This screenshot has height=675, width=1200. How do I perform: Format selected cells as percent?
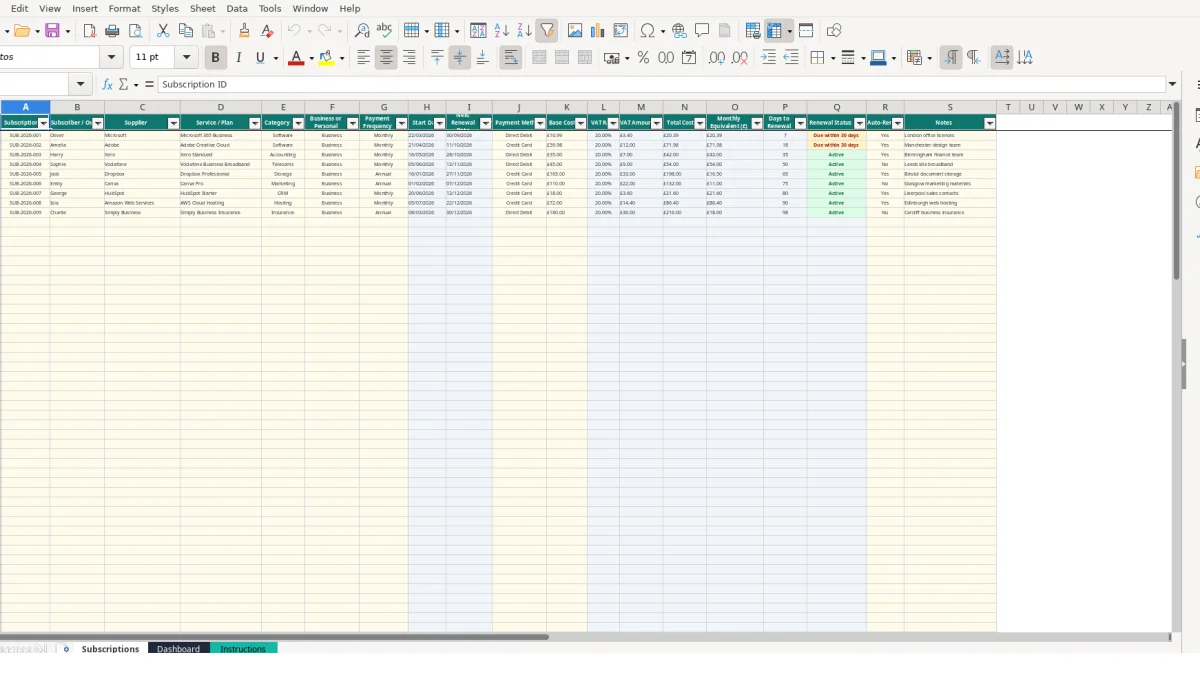coord(643,58)
